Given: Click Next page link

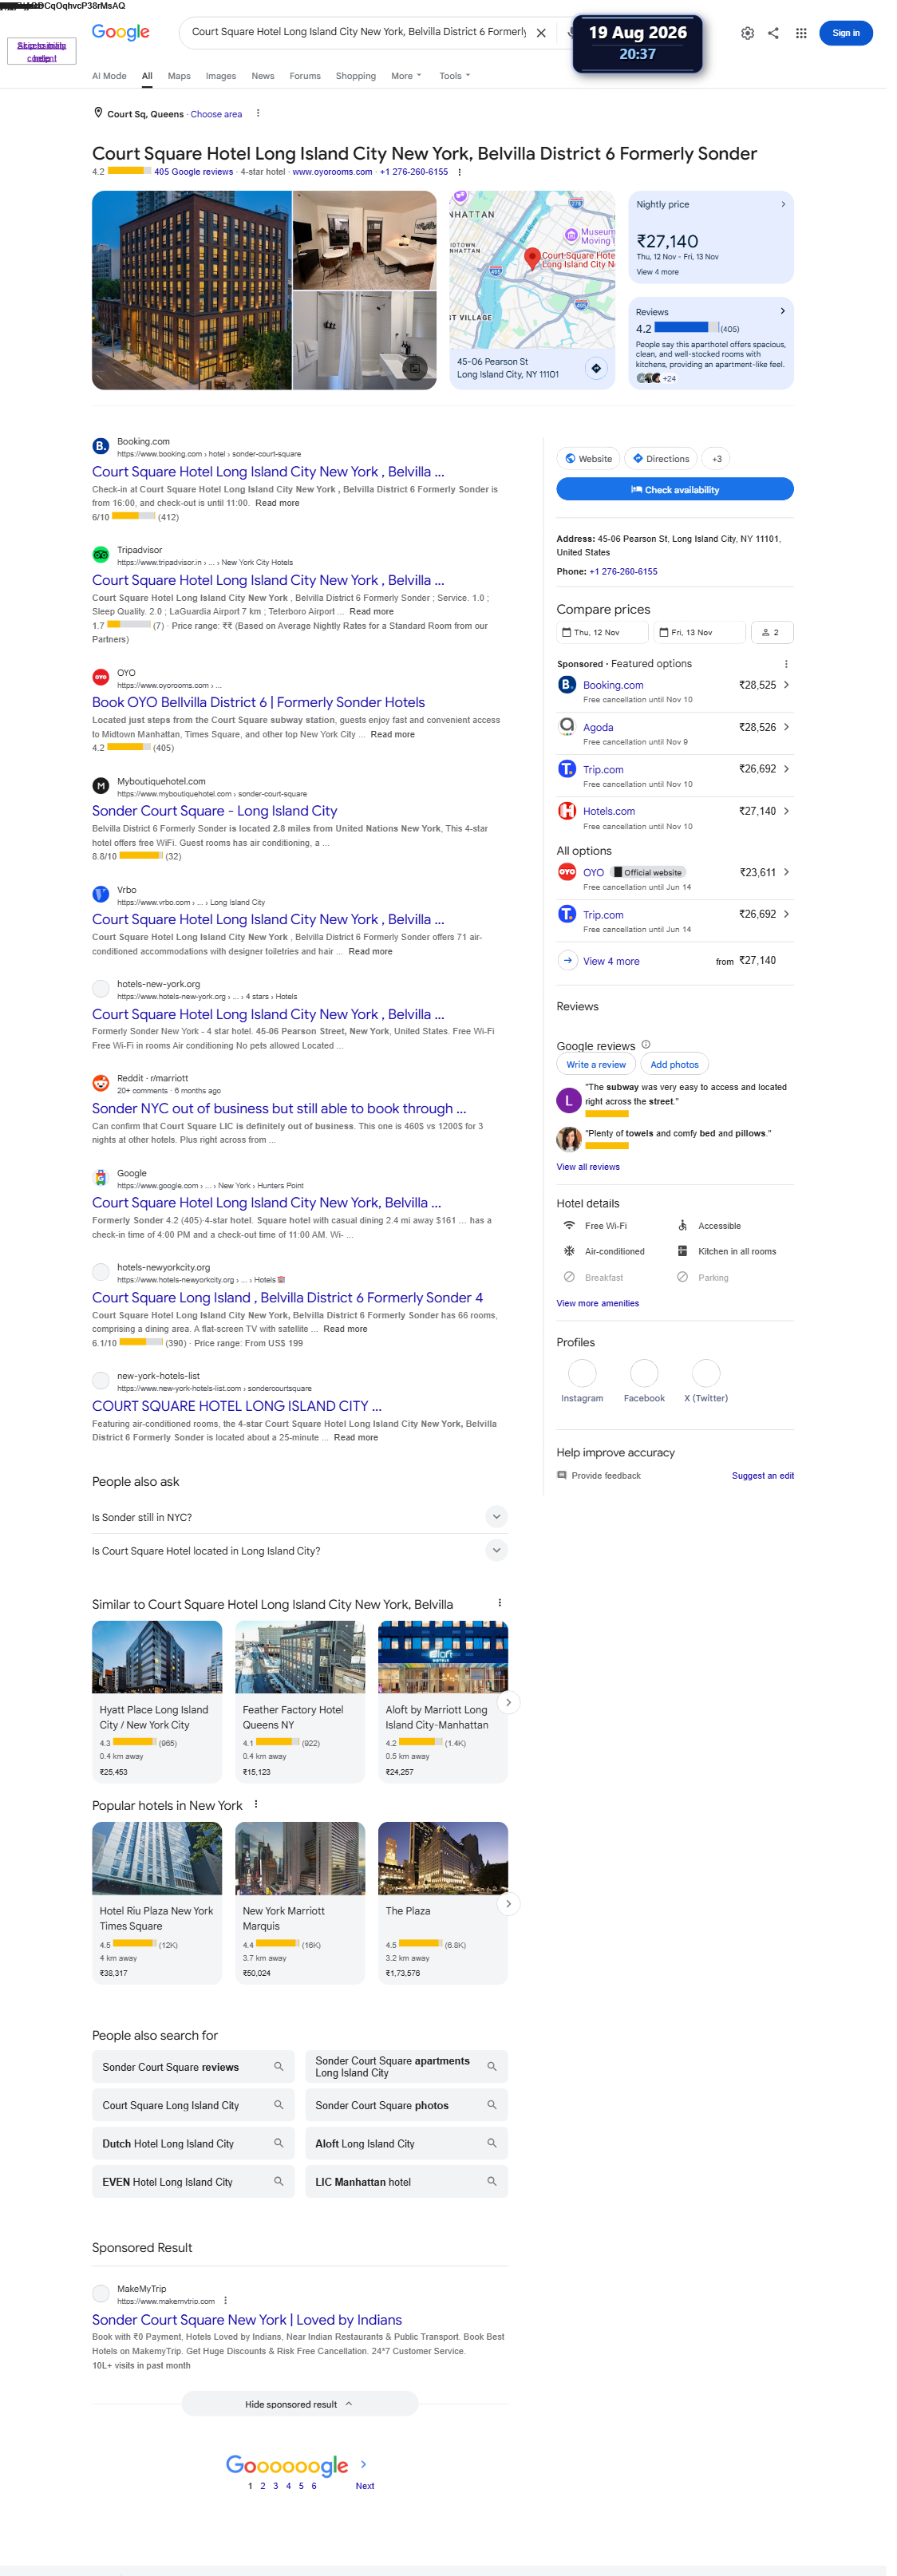Looking at the screenshot, I should point(365,2486).
